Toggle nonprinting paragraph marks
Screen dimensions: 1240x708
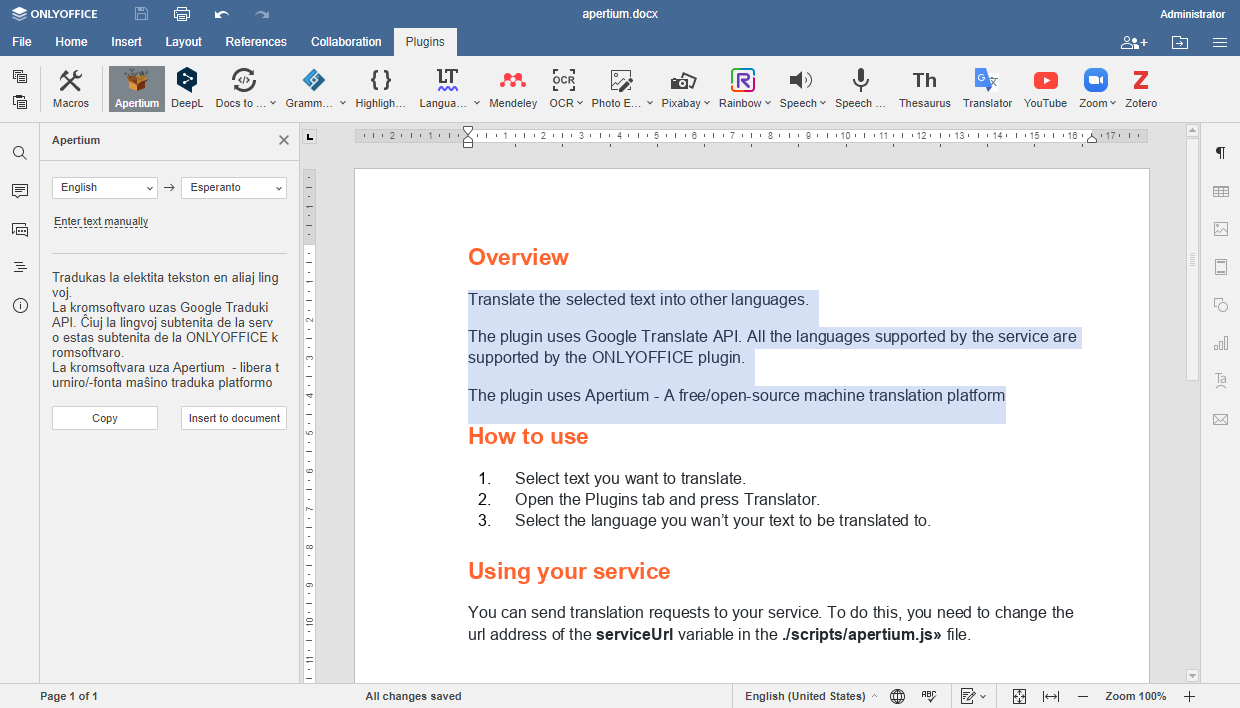coord(1220,153)
